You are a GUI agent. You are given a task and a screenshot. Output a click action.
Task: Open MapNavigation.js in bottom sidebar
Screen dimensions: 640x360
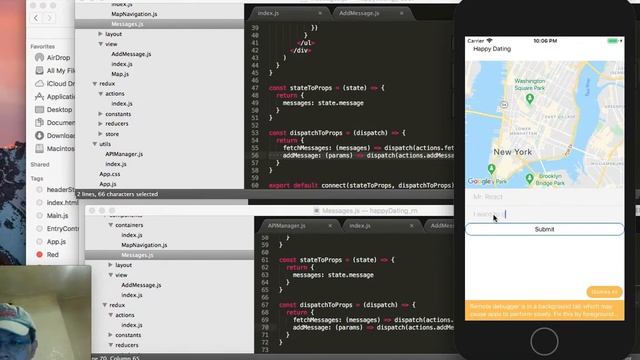[x=144, y=245]
